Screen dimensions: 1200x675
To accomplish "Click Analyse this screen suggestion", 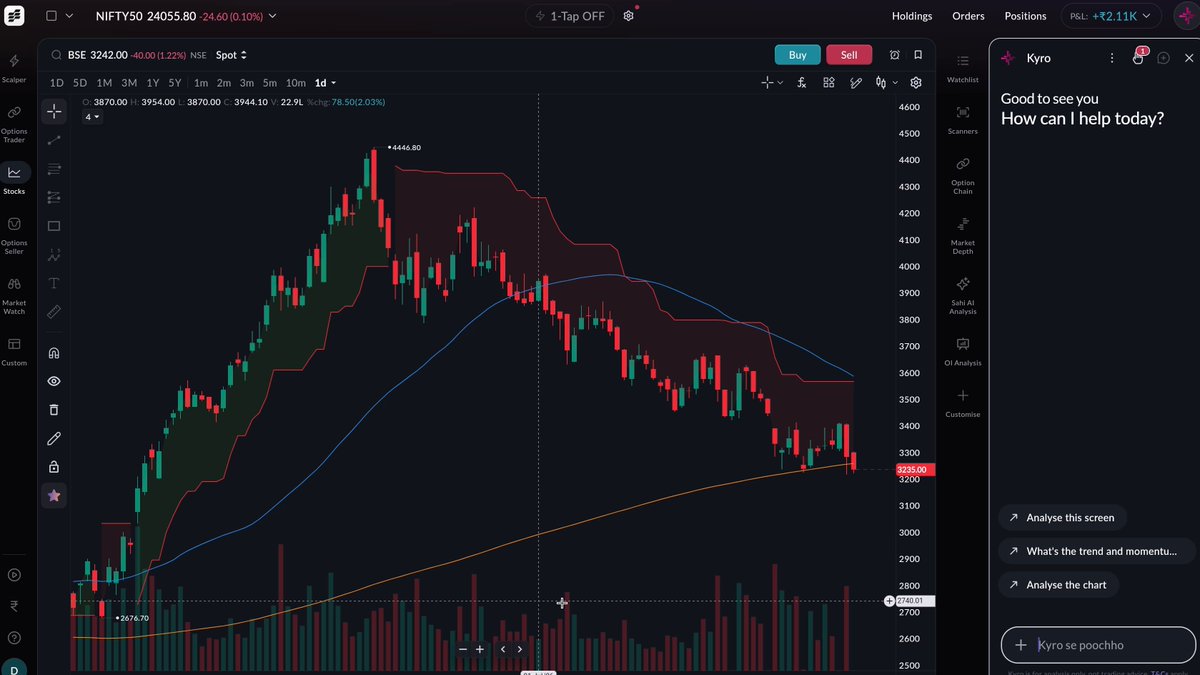I will tap(1062, 517).
